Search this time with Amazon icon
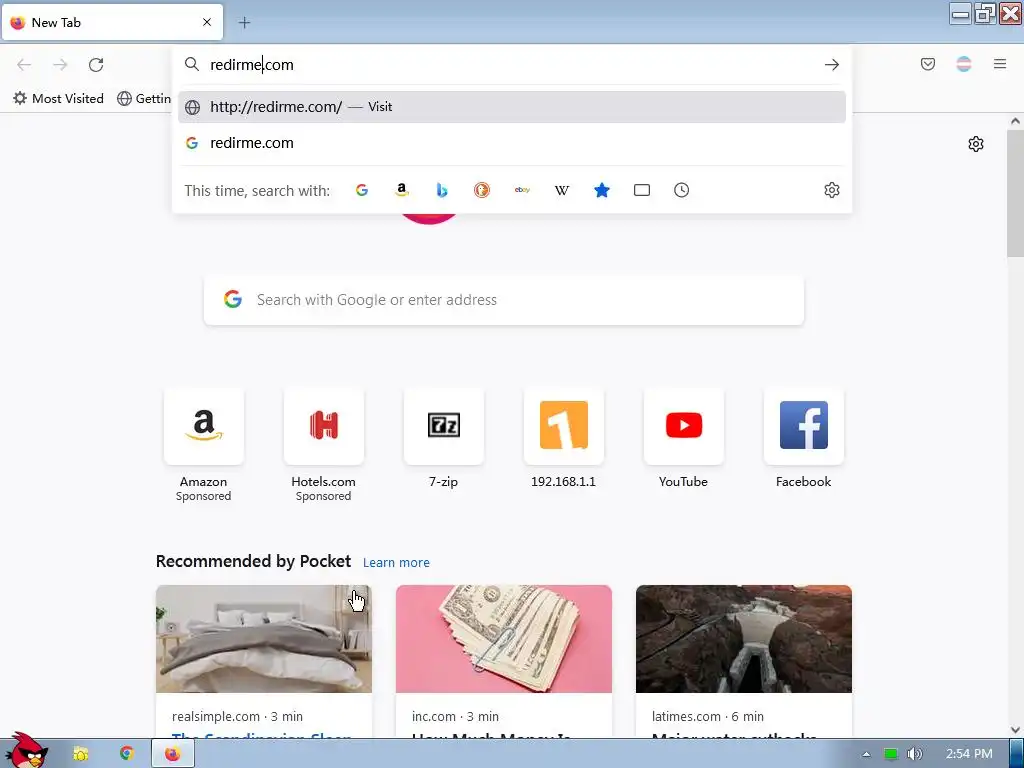This screenshot has height=768, width=1024. point(402,190)
